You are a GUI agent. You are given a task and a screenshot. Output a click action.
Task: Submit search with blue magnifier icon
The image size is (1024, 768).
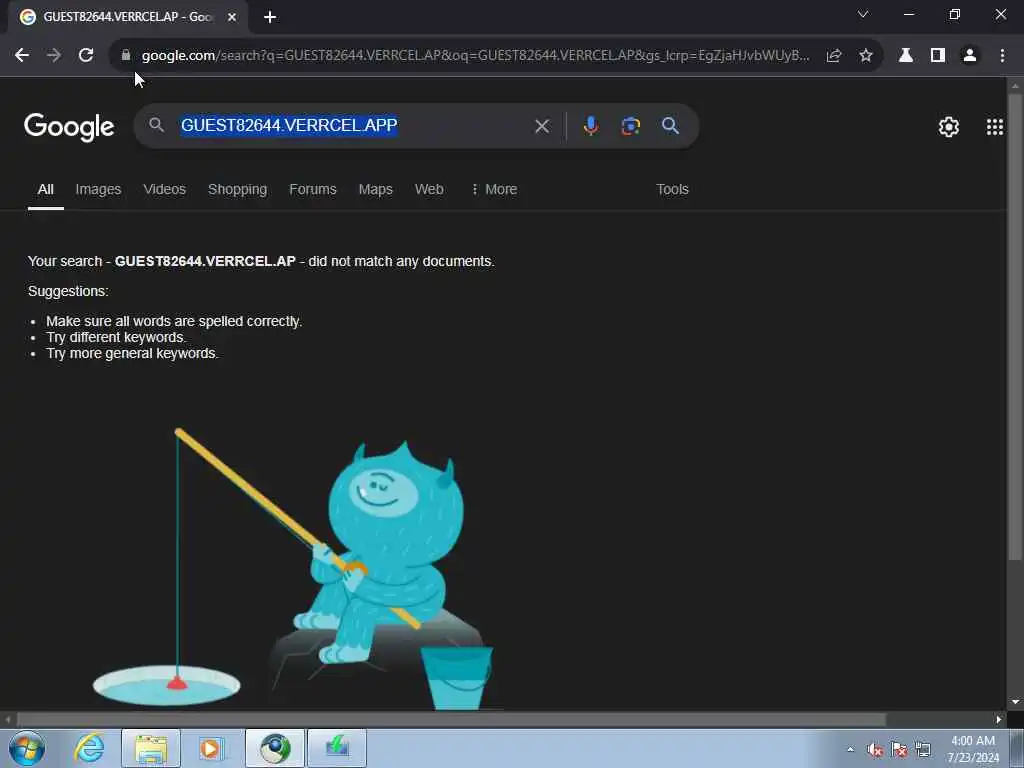tap(670, 126)
